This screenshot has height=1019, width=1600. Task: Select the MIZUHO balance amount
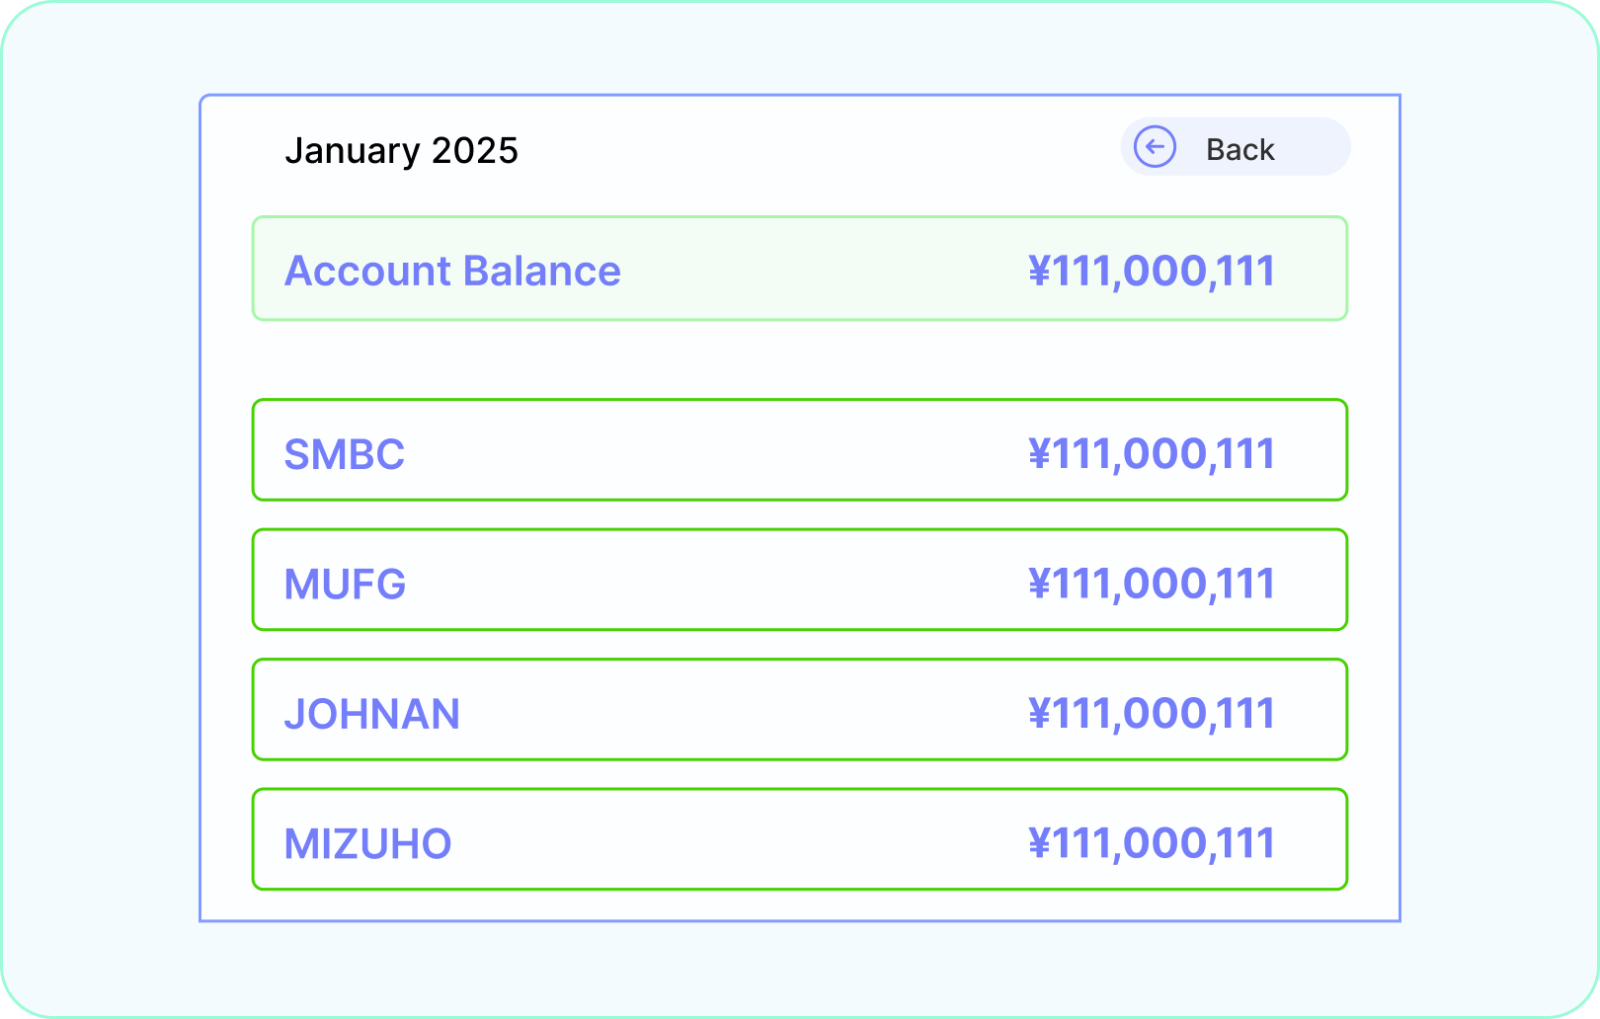coord(1152,844)
